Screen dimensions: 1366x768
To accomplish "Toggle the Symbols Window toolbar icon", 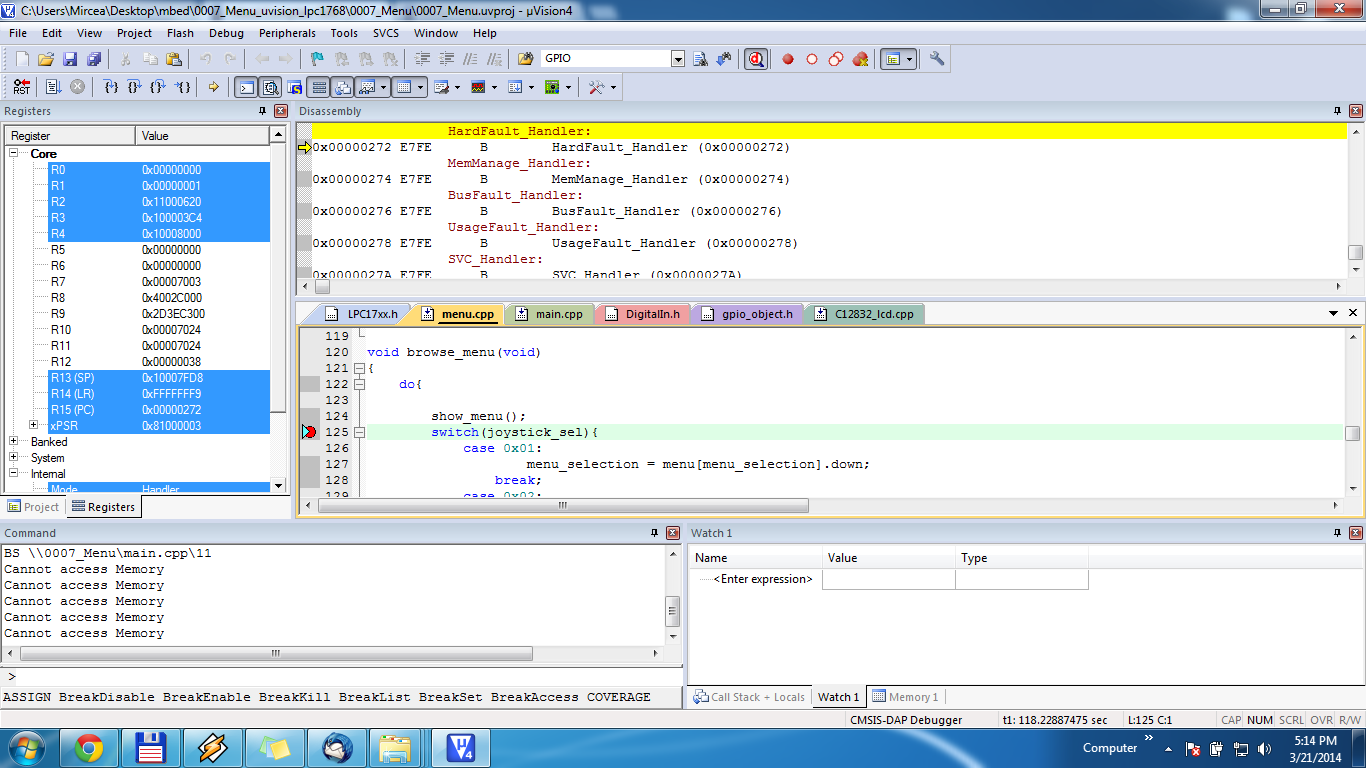I will (x=294, y=87).
